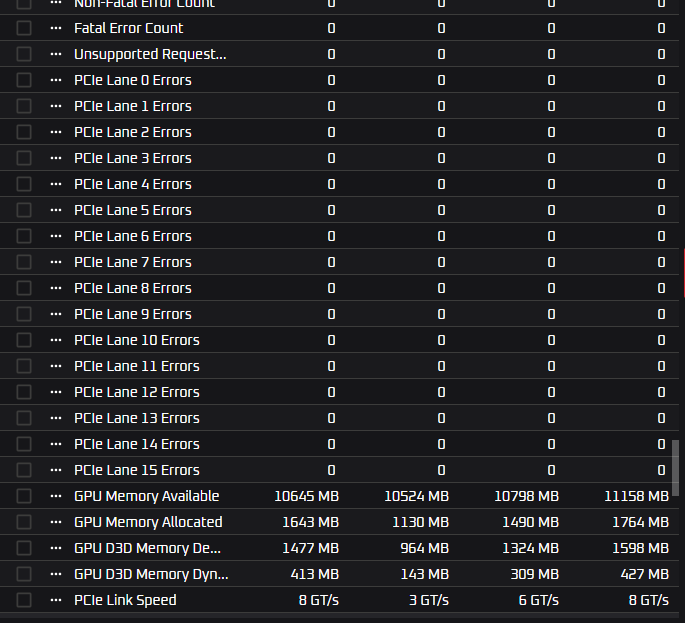Tick the GPU Memory Available checkbox
The image size is (685, 623).
pos(24,496)
